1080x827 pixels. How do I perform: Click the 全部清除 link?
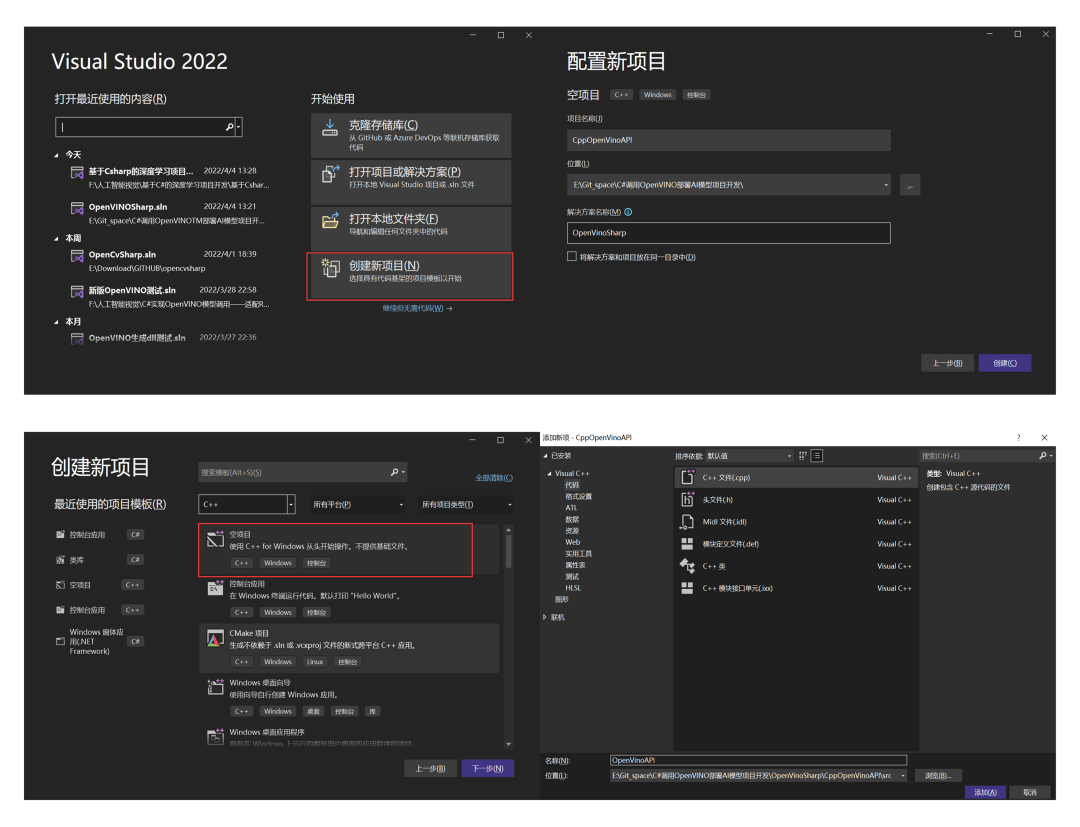(x=494, y=478)
